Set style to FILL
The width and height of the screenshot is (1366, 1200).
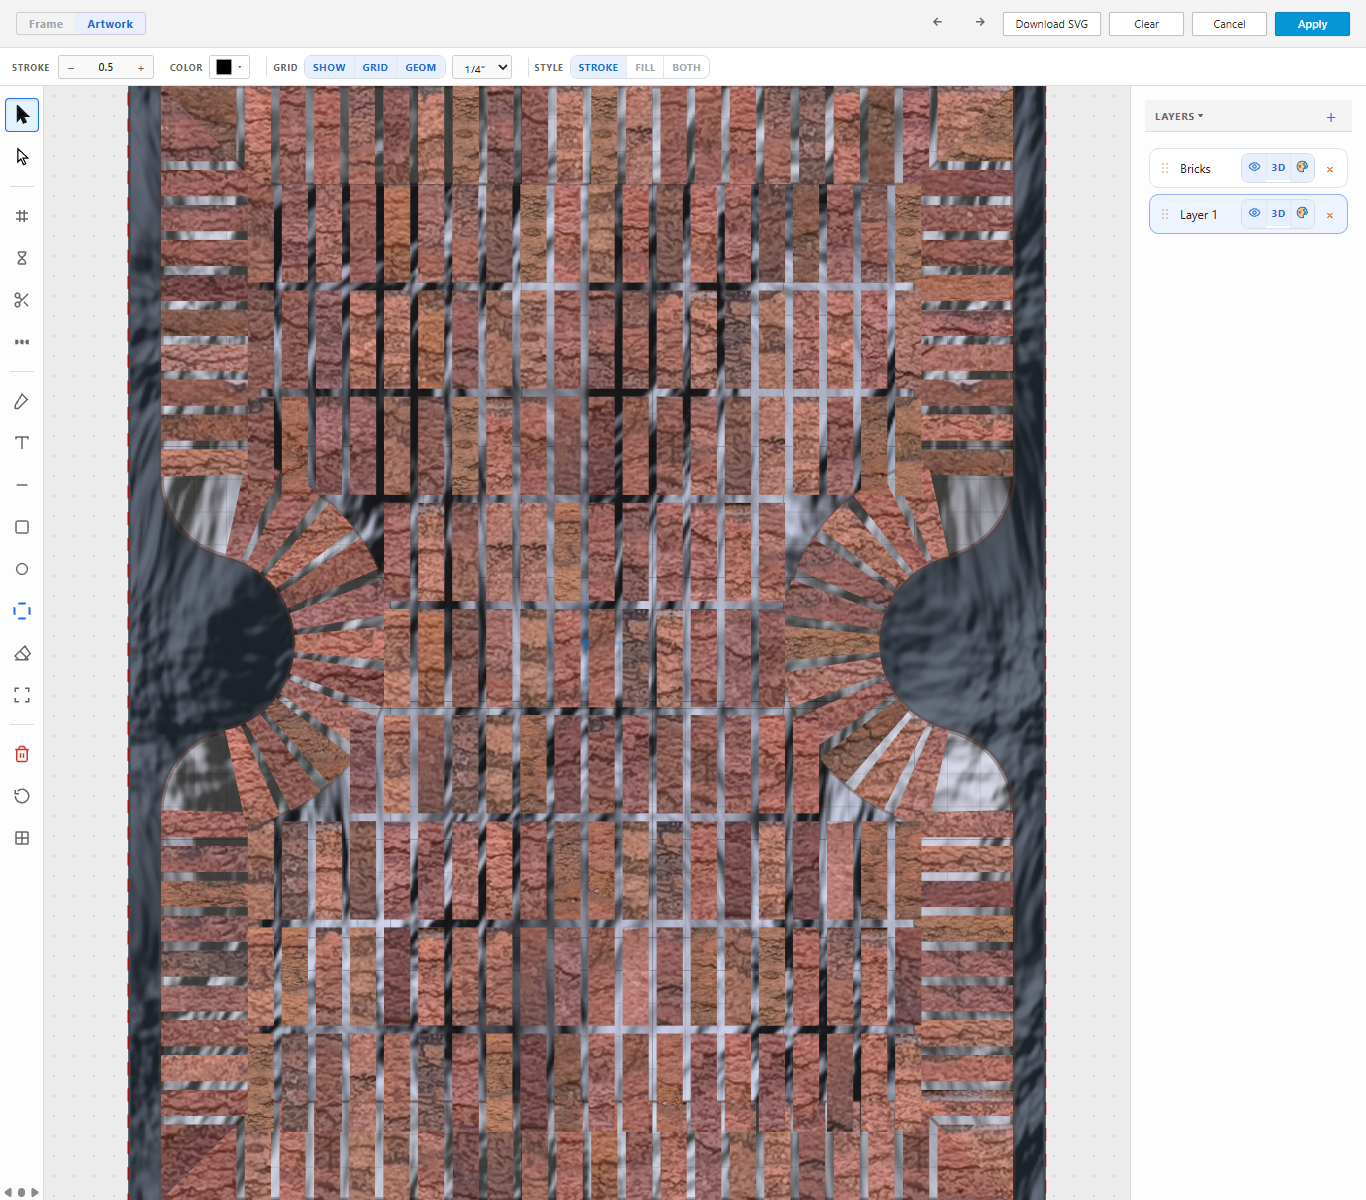pyautogui.click(x=645, y=68)
